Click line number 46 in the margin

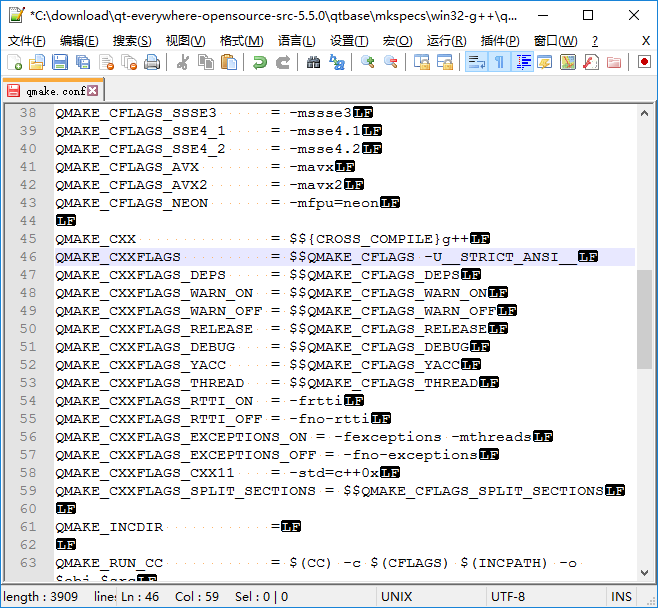[x=28, y=256]
